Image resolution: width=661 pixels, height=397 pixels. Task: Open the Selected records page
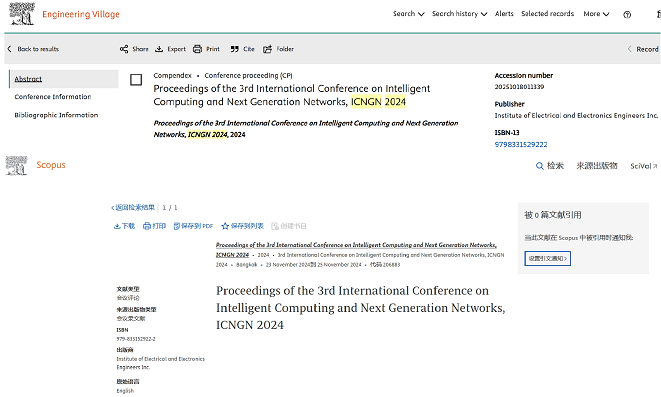click(547, 14)
